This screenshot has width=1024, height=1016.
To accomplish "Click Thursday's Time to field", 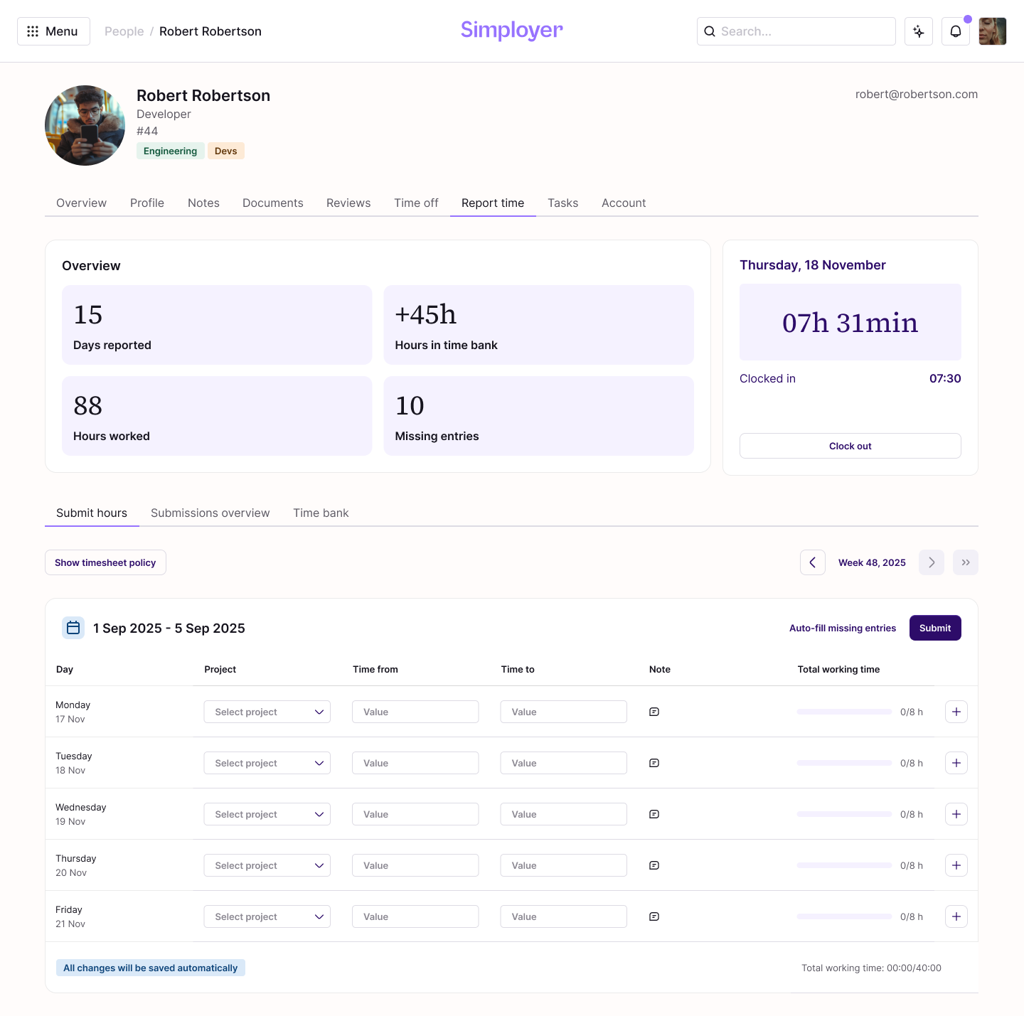I will coord(564,865).
